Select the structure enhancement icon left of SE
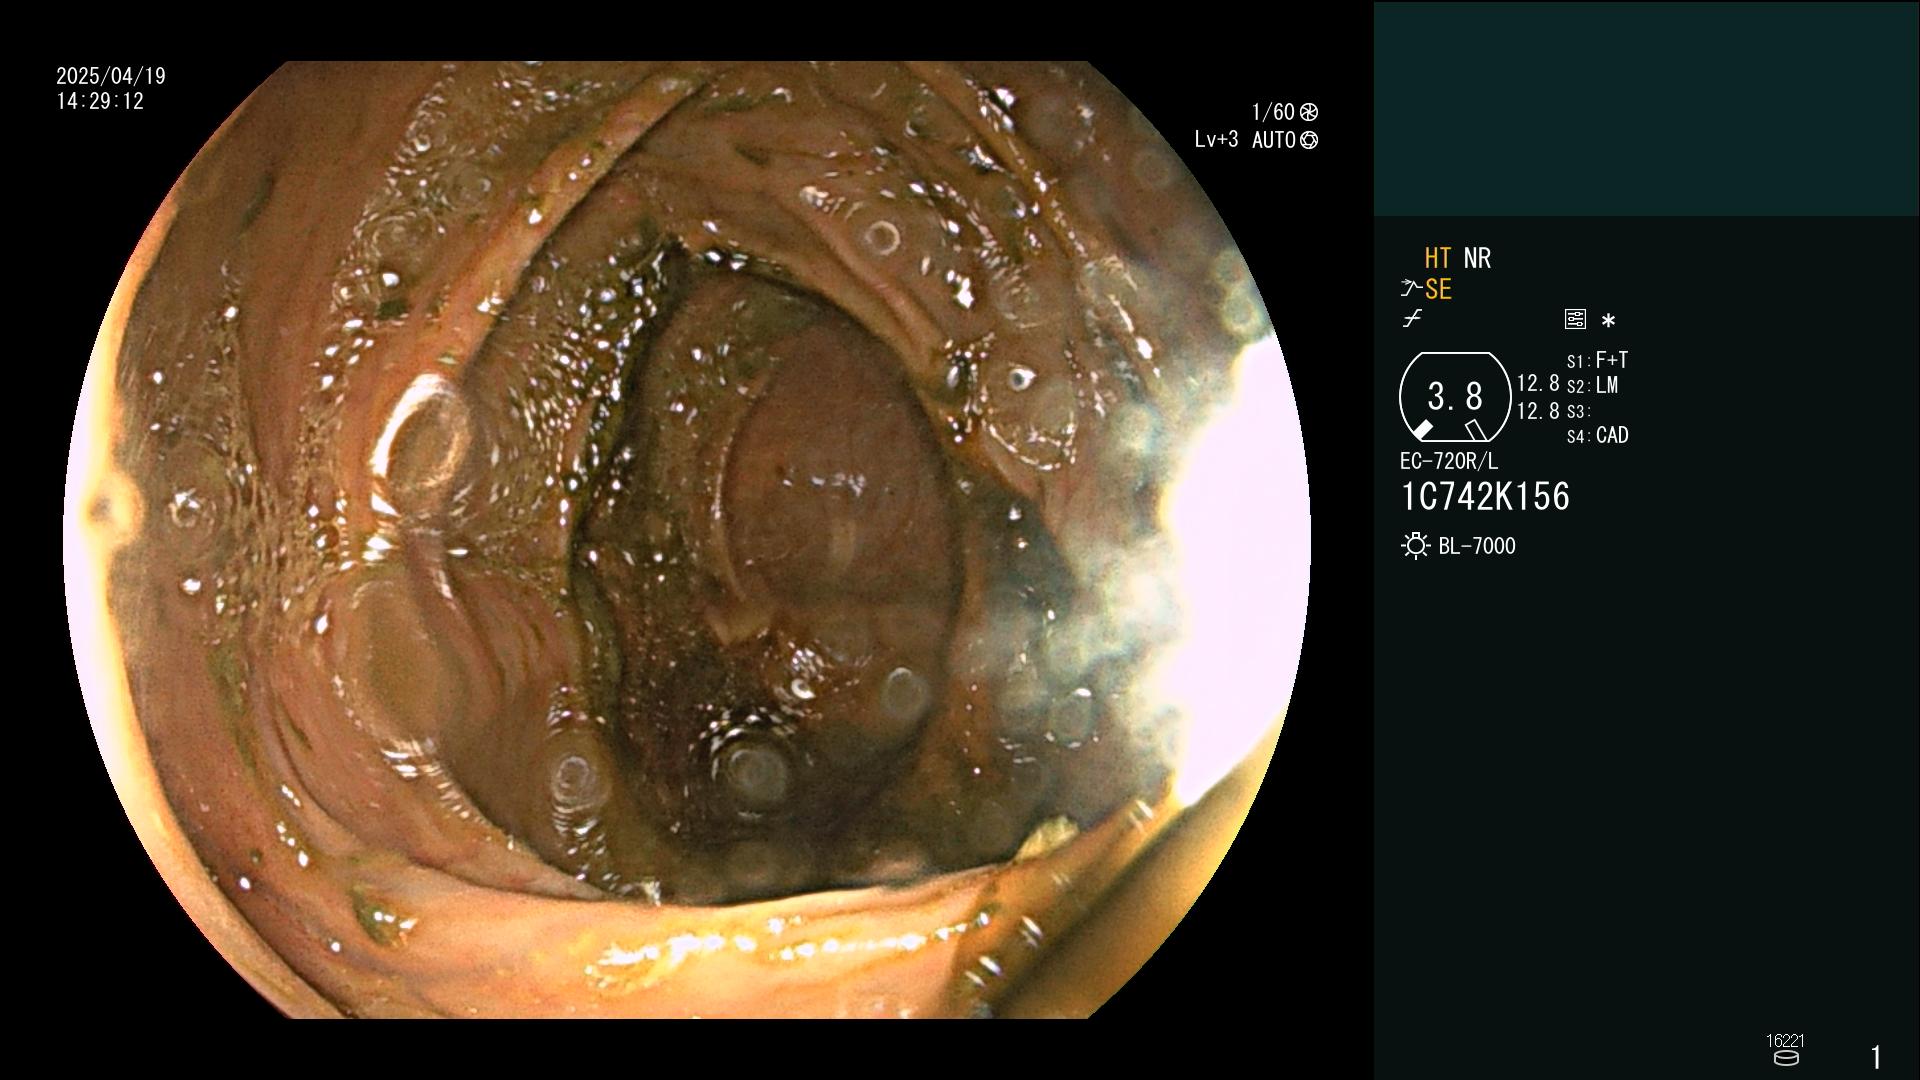This screenshot has height=1080, width=1920. tap(1411, 289)
